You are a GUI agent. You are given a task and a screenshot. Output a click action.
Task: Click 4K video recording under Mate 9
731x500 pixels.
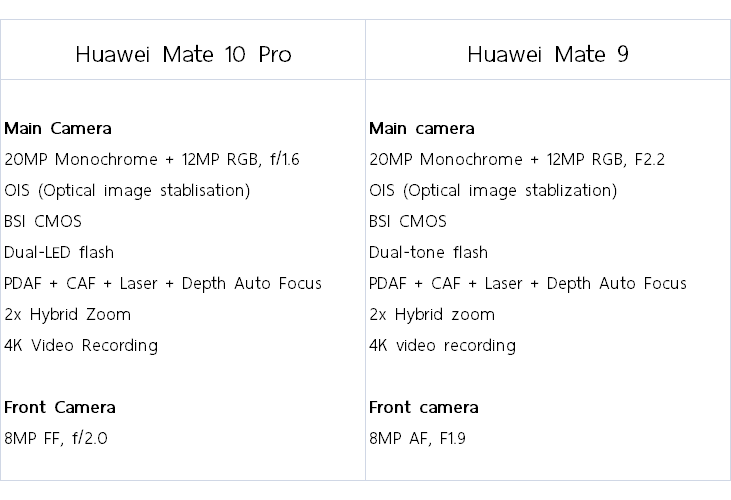442,345
